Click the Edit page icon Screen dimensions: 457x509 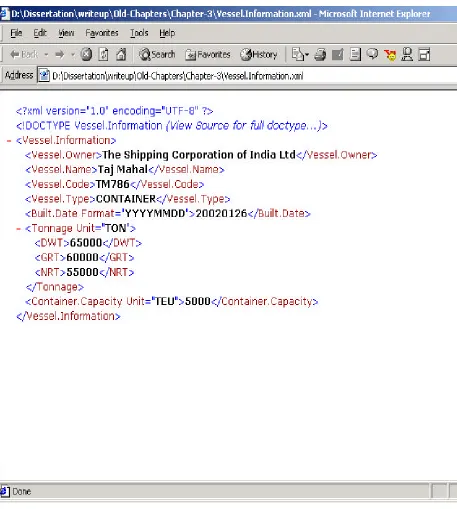pyautogui.click(x=337, y=54)
